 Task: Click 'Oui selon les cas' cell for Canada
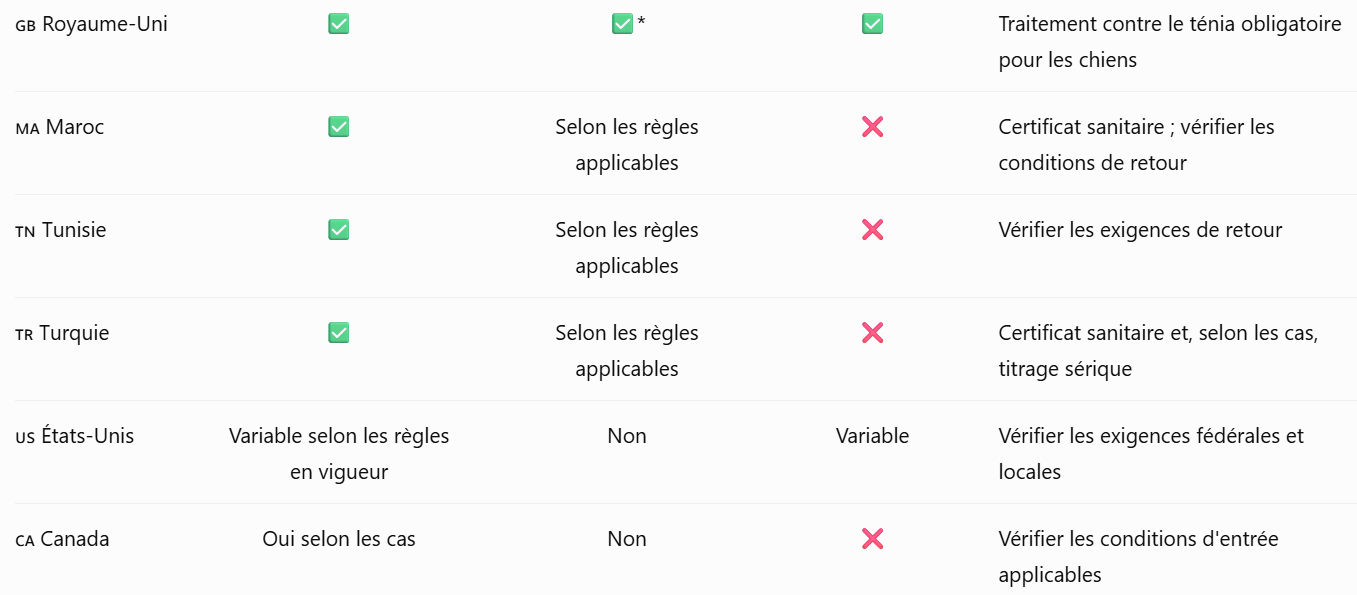(339, 539)
